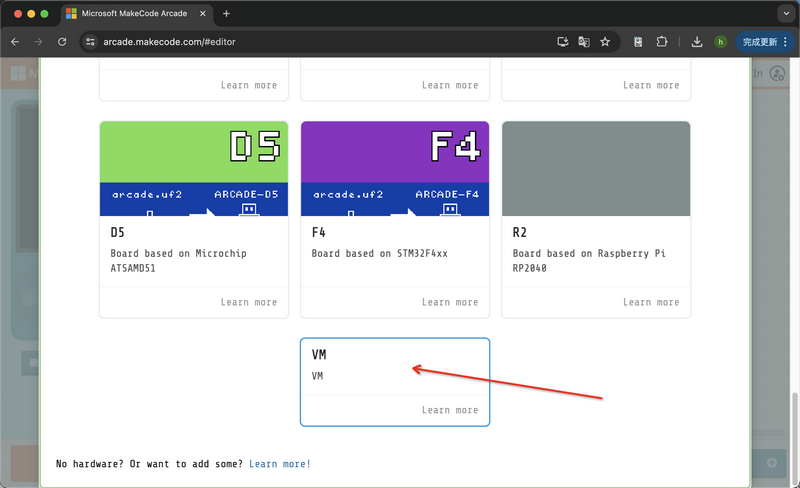Click the translate page icon in address bar
This screenshot has height=488, width=800.
[x=584, y=42]
